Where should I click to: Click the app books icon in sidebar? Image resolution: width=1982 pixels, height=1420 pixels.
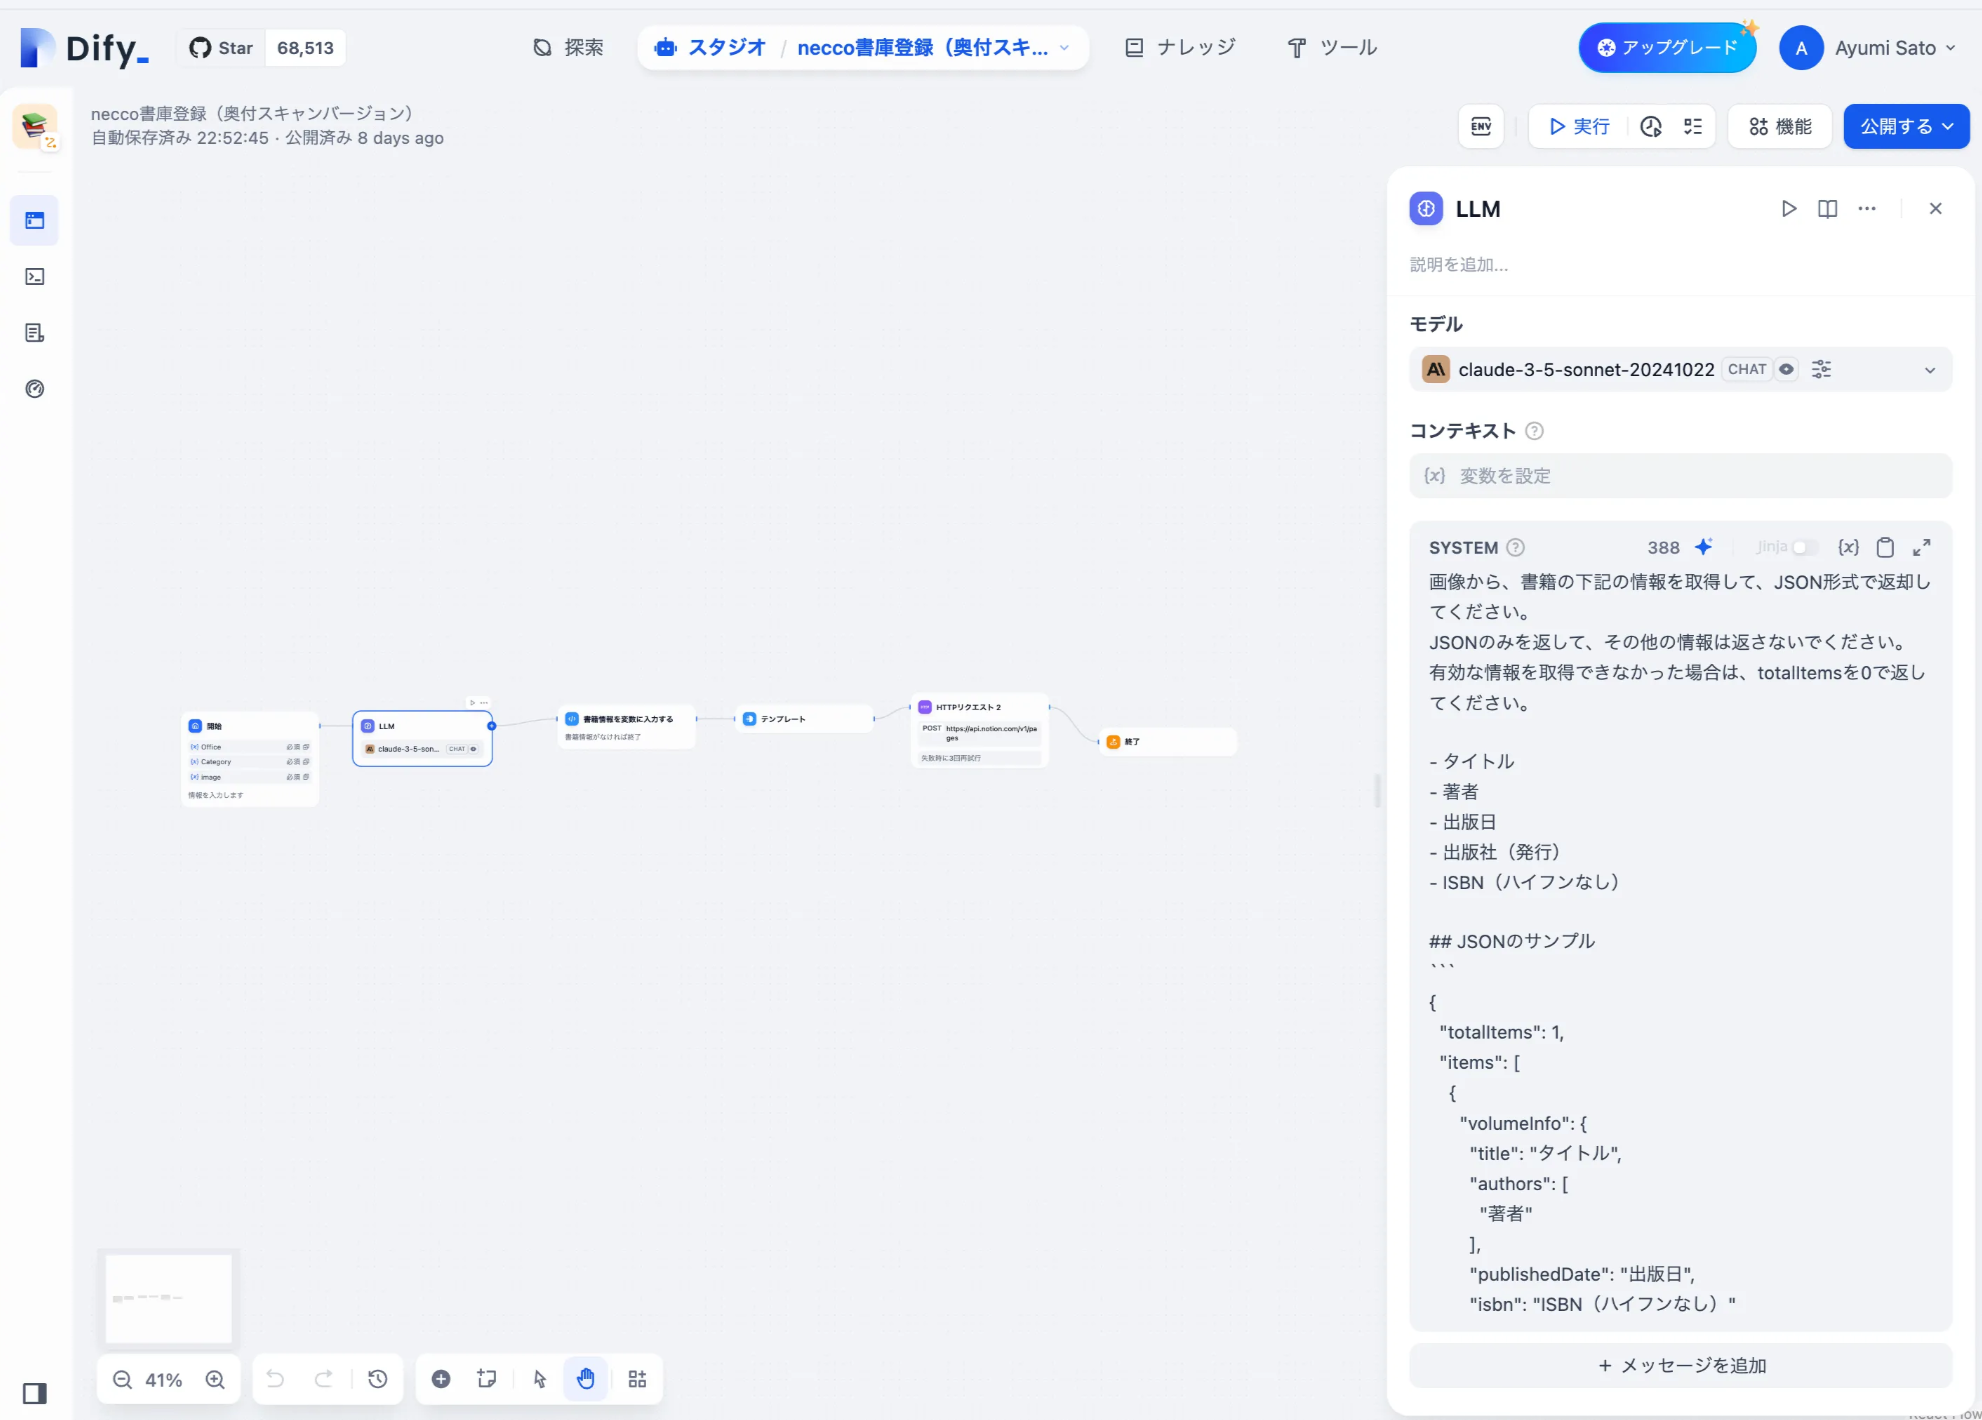35,127
